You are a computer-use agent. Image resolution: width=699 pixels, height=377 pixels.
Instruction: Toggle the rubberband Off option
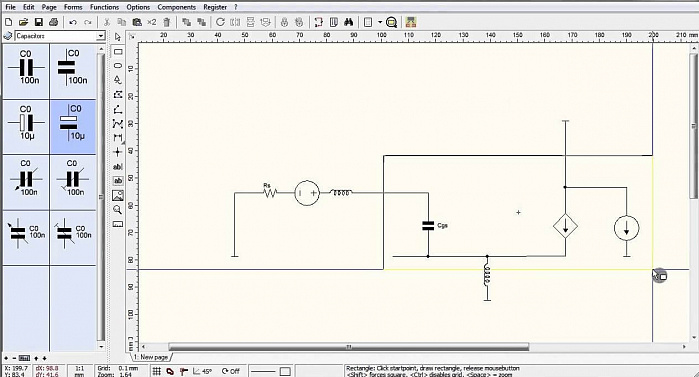(230, 371)
